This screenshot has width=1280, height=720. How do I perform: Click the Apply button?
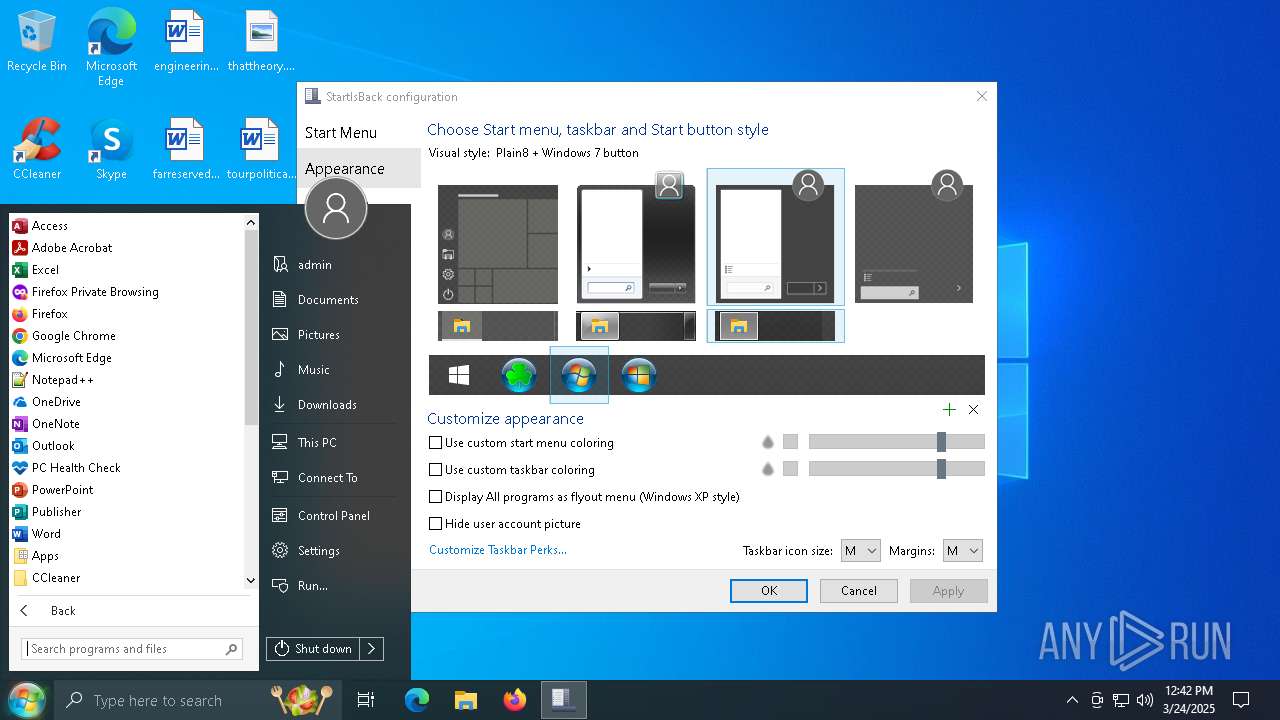coord(949,591)
